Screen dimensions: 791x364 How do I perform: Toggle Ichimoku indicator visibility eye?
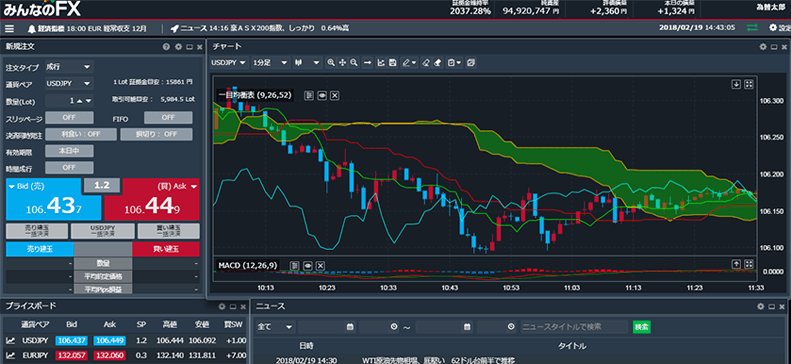tap(321, 95)
